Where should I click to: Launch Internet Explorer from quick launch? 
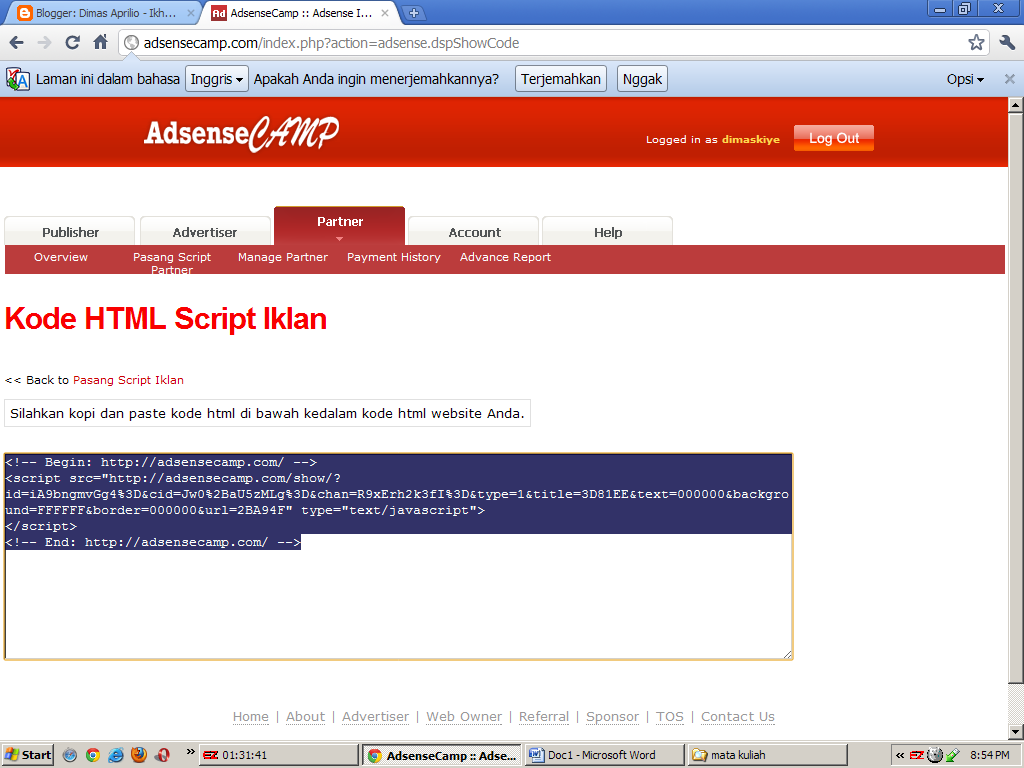(x=116, y=755)
